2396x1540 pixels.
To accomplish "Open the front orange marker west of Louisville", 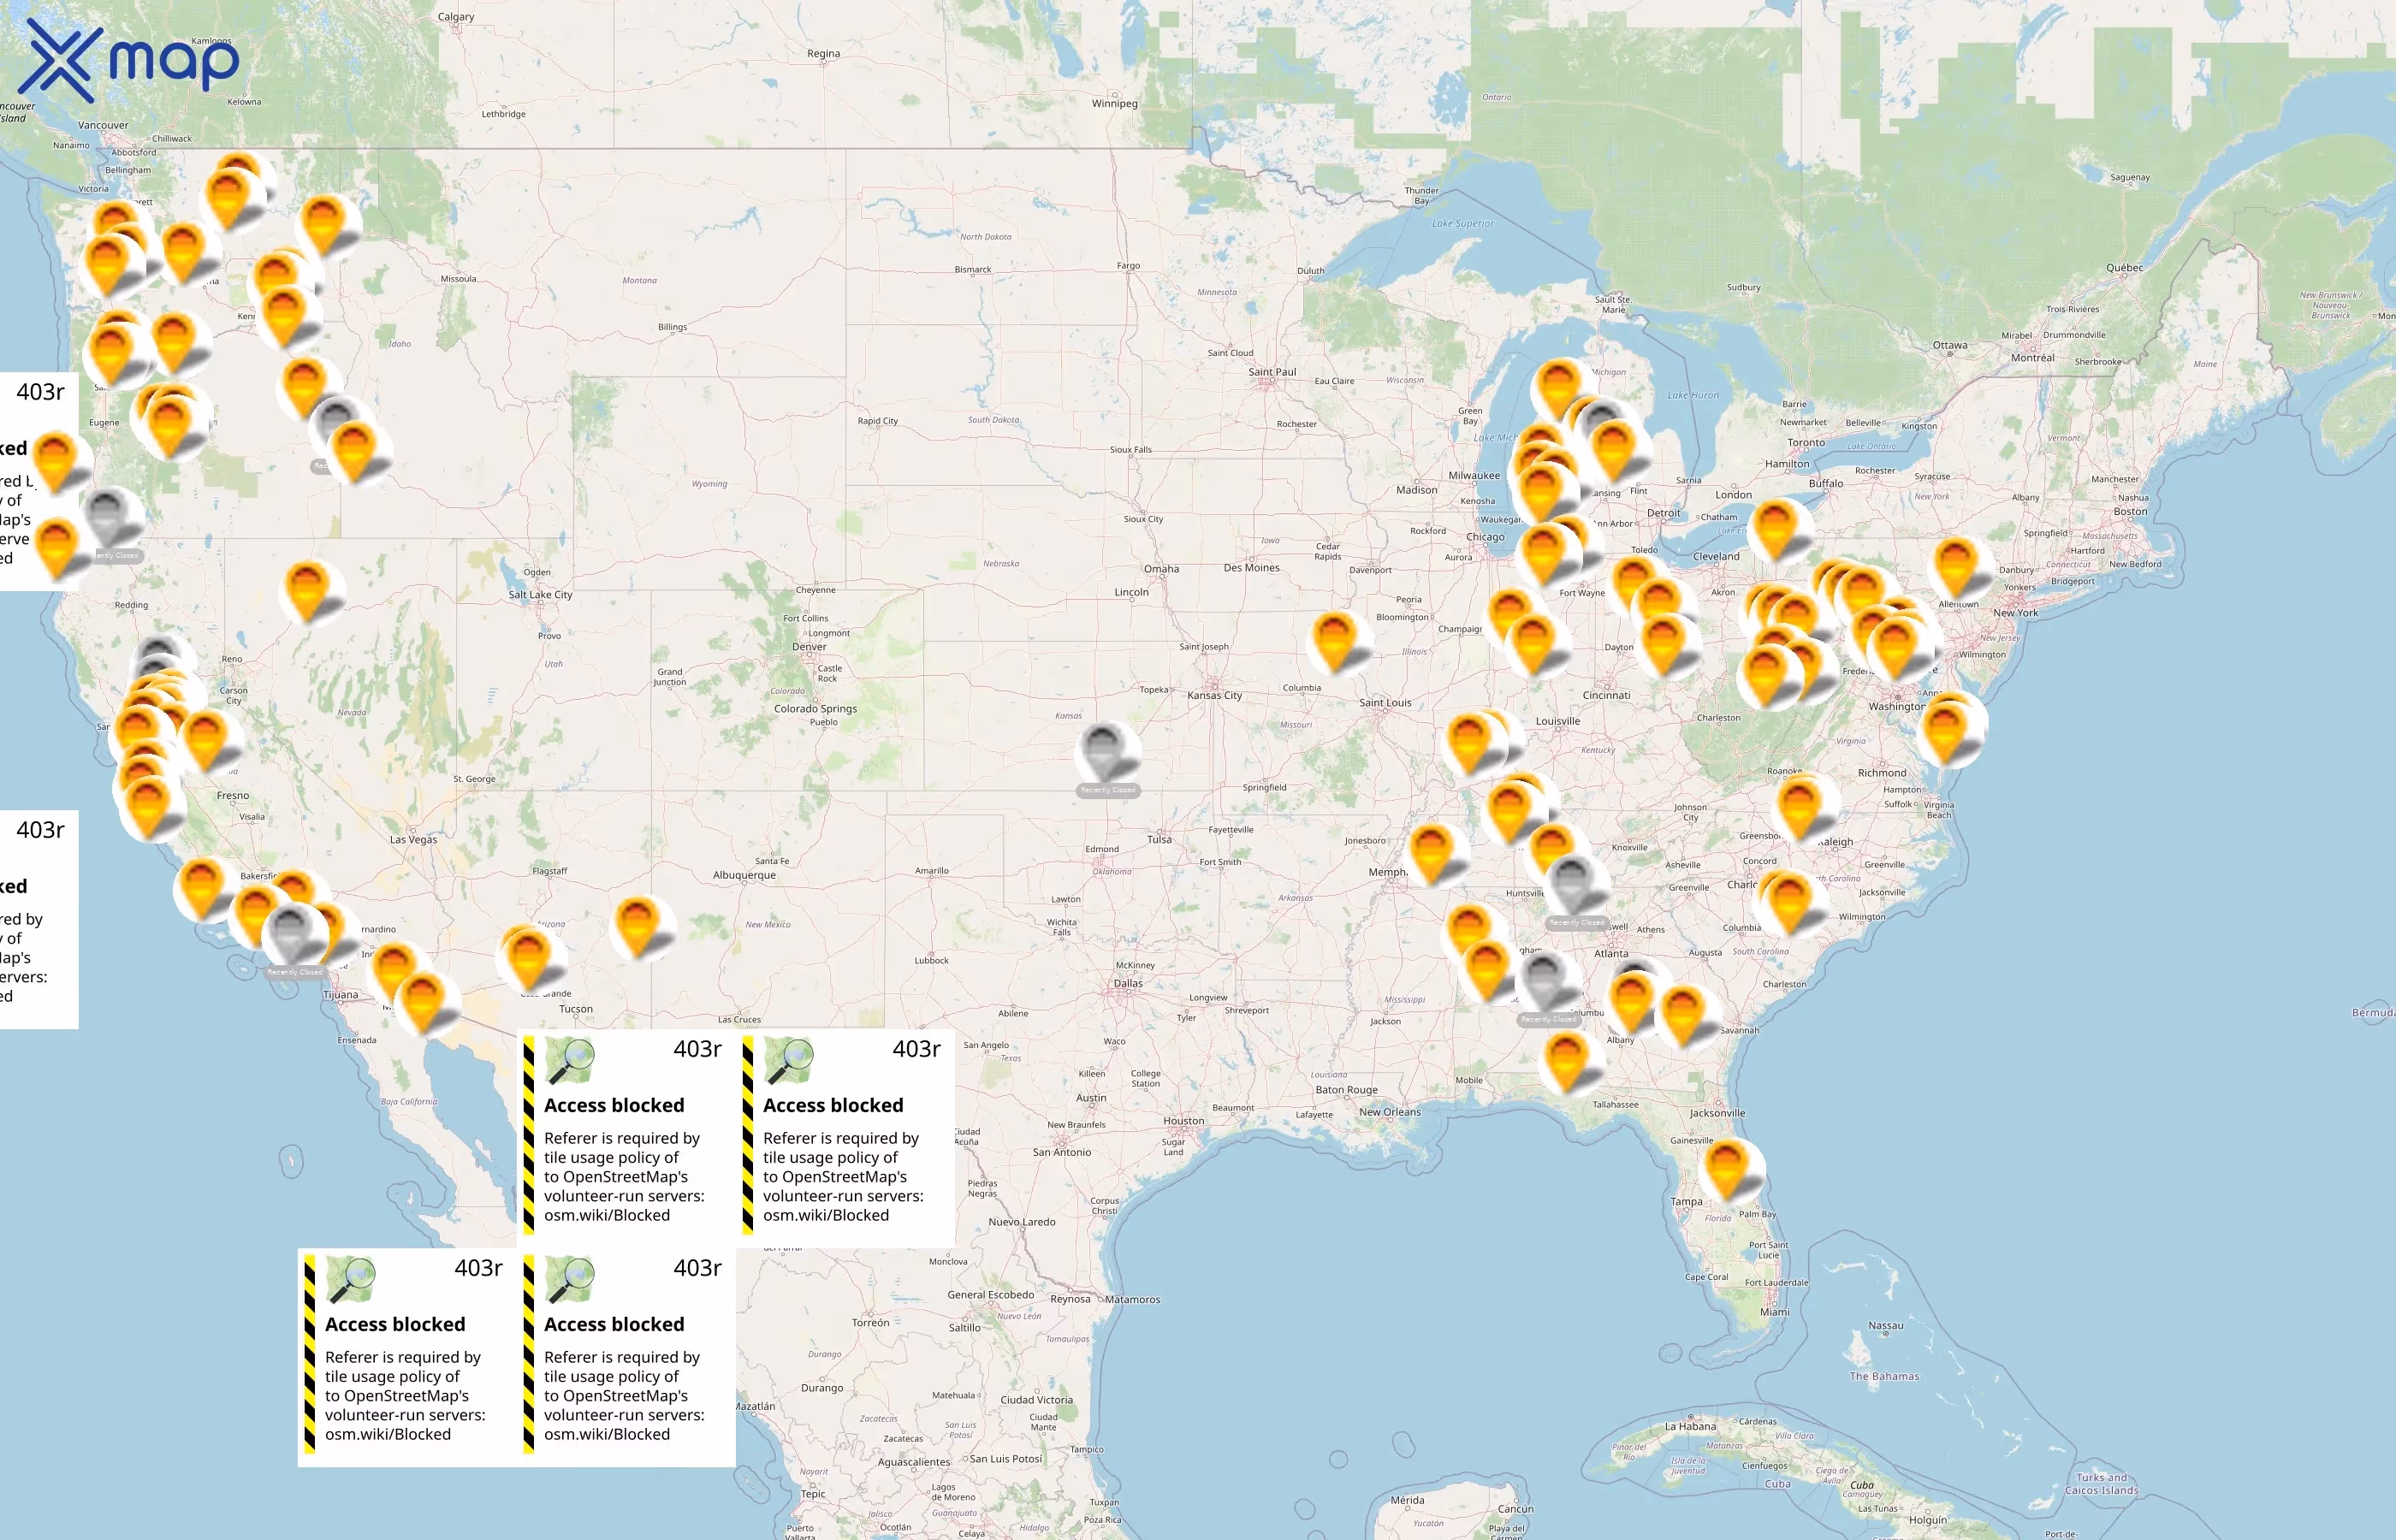I will coord(1470,744).
